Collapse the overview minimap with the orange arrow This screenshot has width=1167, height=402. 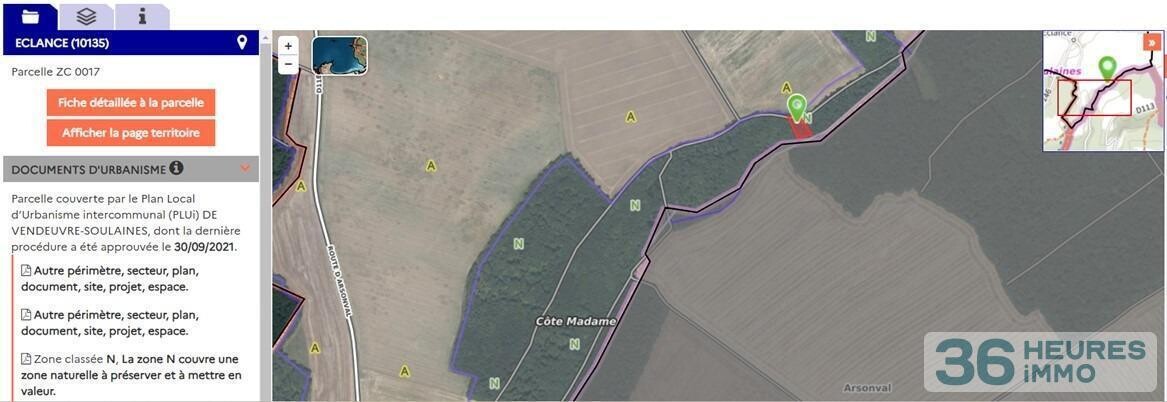(1151, 42)
